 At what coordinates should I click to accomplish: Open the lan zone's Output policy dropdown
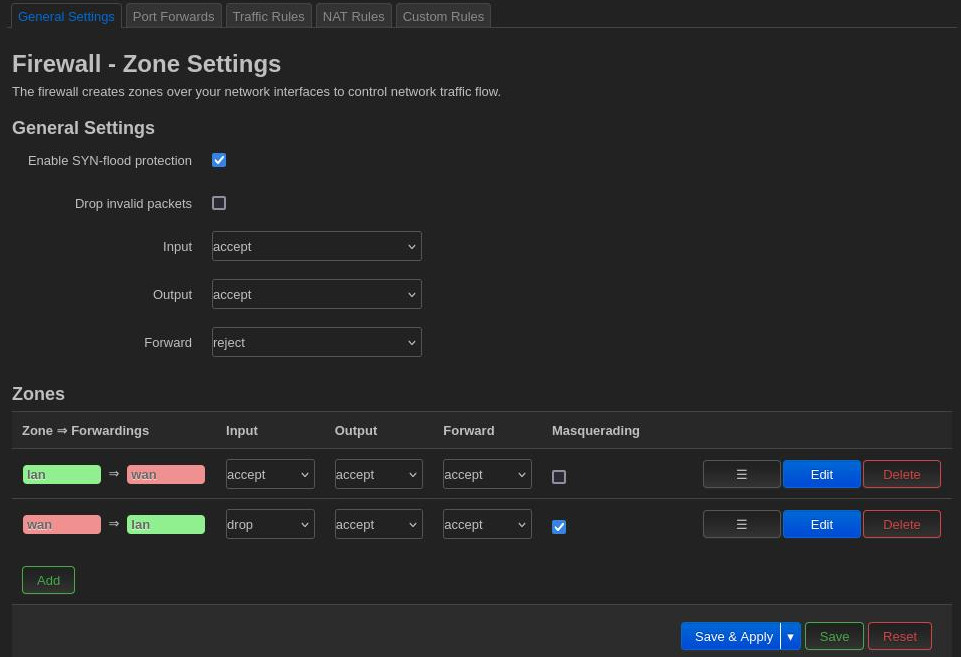click(x=378, y=474)
